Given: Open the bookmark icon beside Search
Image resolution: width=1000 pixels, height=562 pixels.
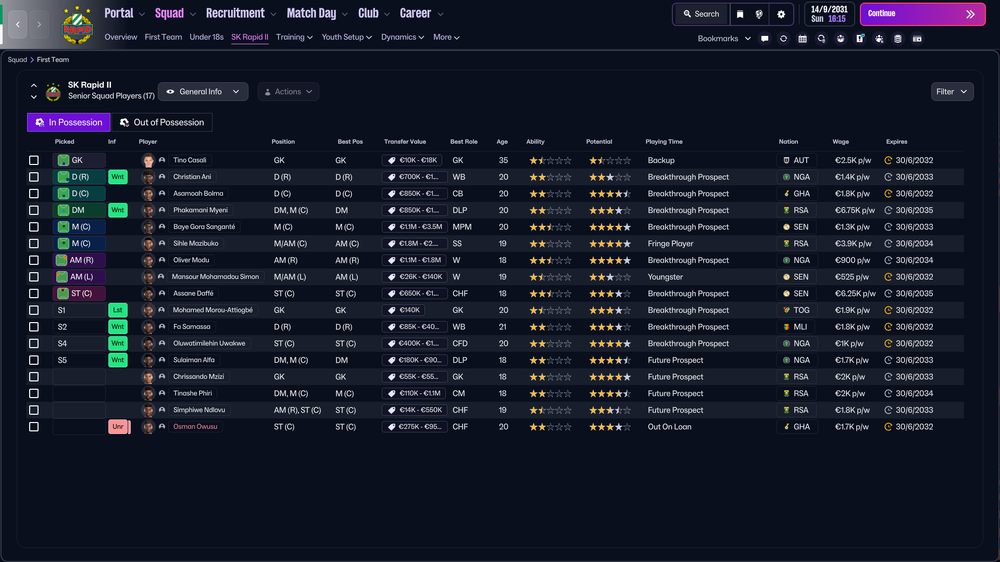Looking at the screenshot, I should pyautogui.click(x=740, y=14).
